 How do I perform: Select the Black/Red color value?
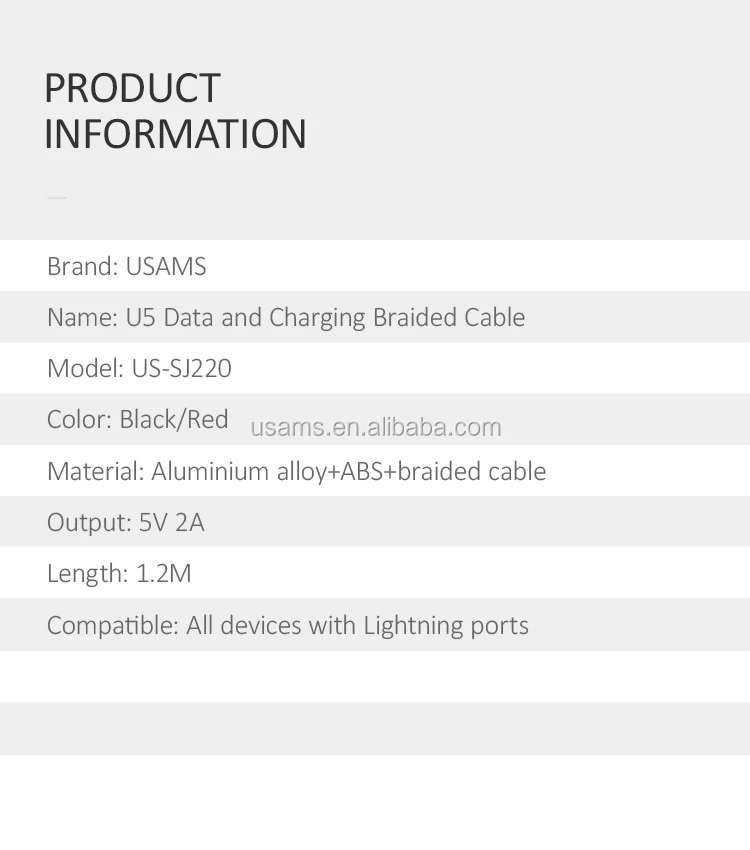(x=174, y=420)
